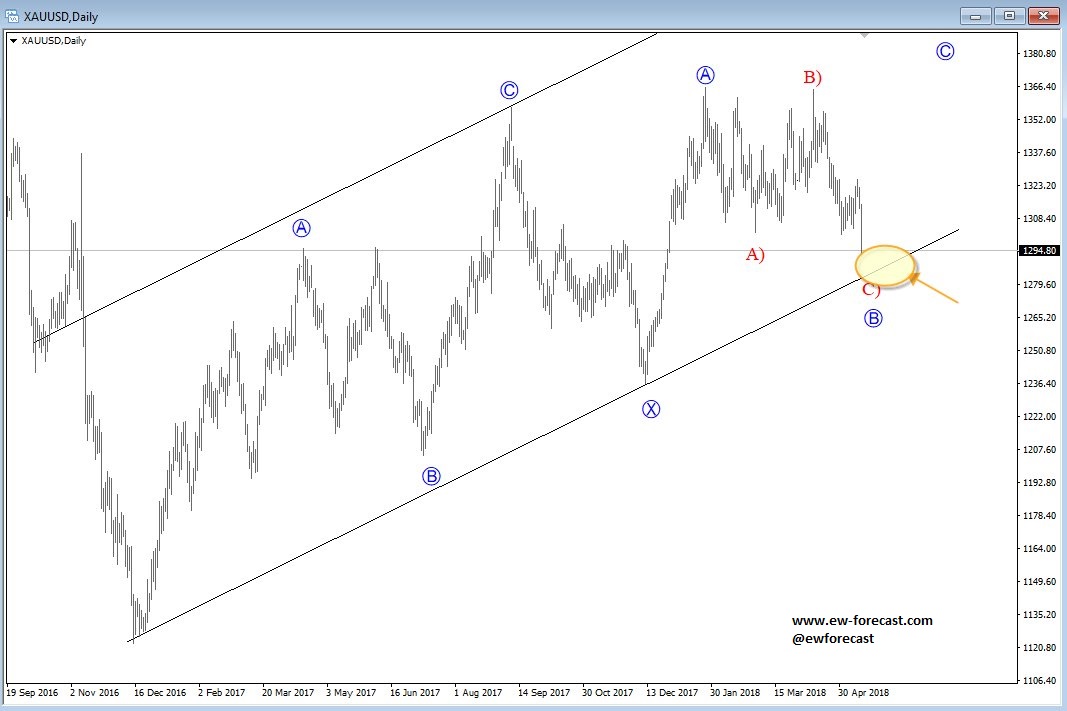The height and width of the screenshot is (711, 1067).
Task: Select the circled C label beside 1380.80
Action: point(945,51)
